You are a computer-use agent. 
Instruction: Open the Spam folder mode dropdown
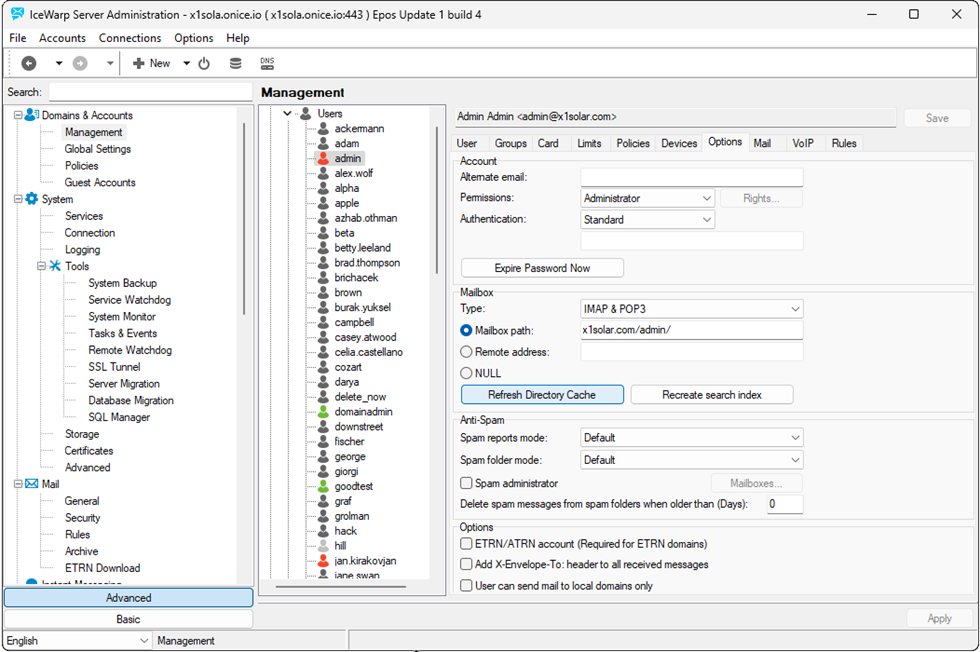coord(692,460)
